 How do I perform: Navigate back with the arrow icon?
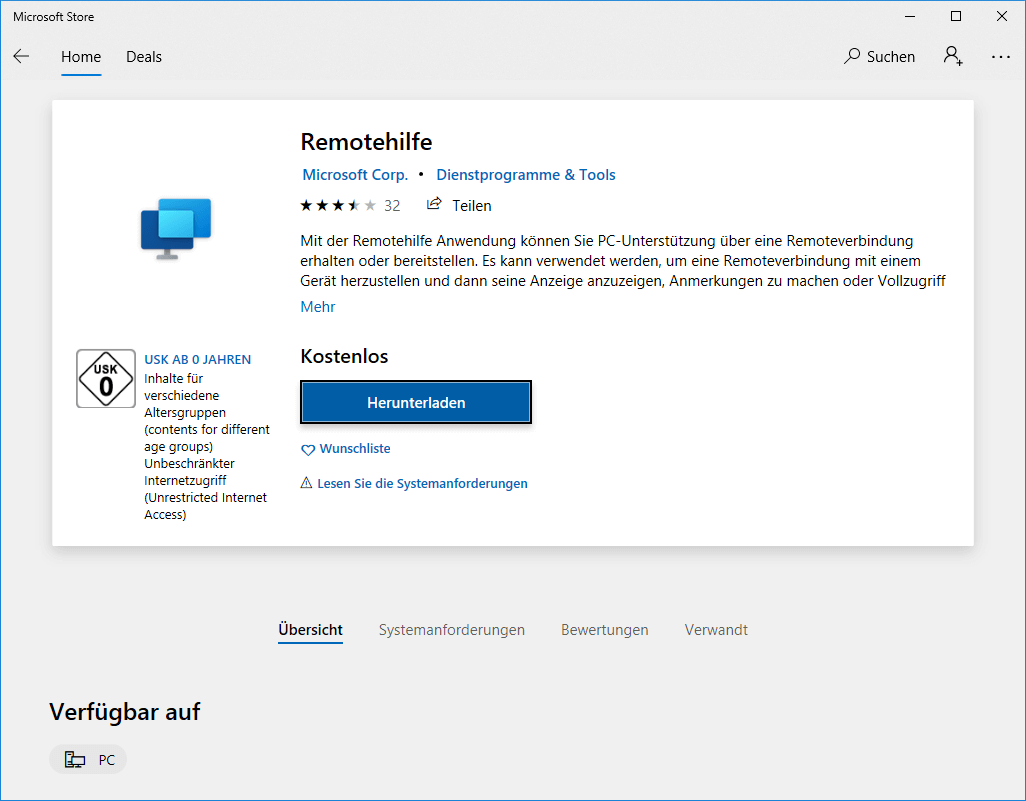point(21,56)
